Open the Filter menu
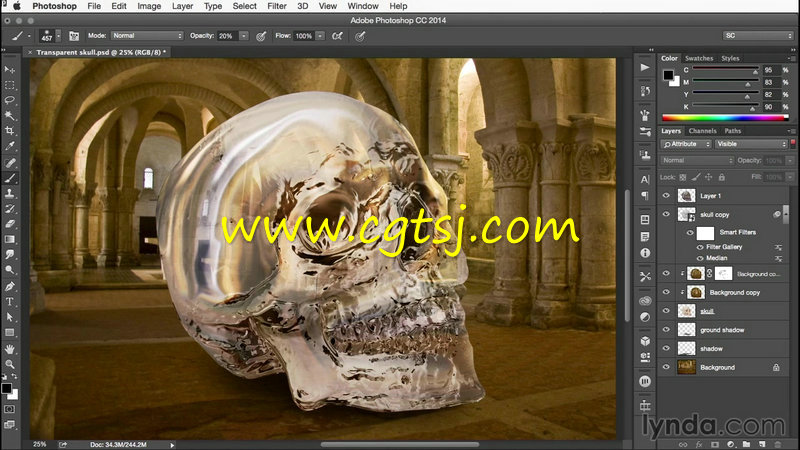This screenshot has width=800, height=450. [x=277, y=6]
